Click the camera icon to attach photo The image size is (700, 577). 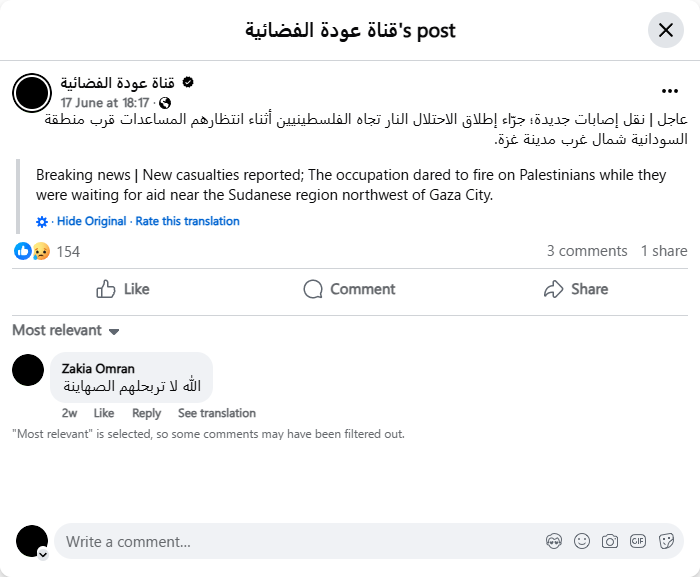[x=610, y=541]
